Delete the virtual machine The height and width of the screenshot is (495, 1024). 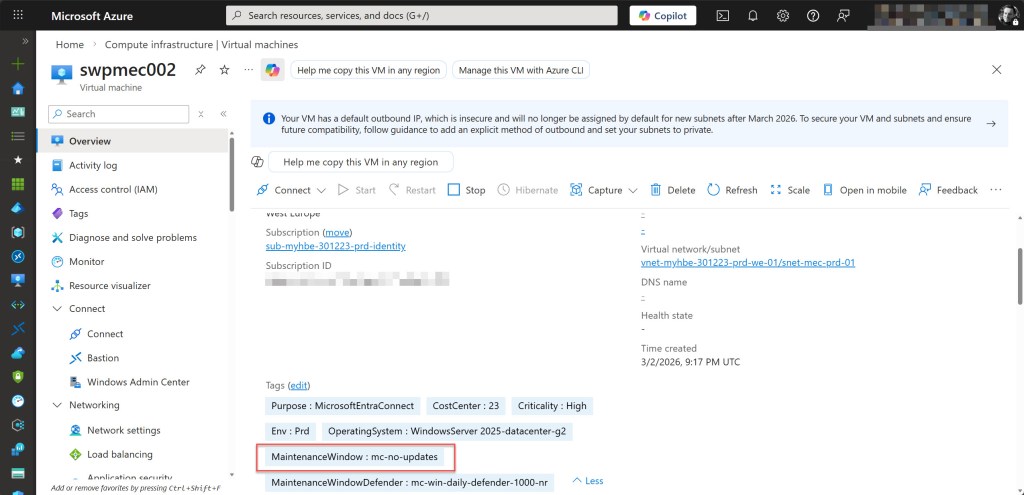pyautogui.click(x=672, y=190)
